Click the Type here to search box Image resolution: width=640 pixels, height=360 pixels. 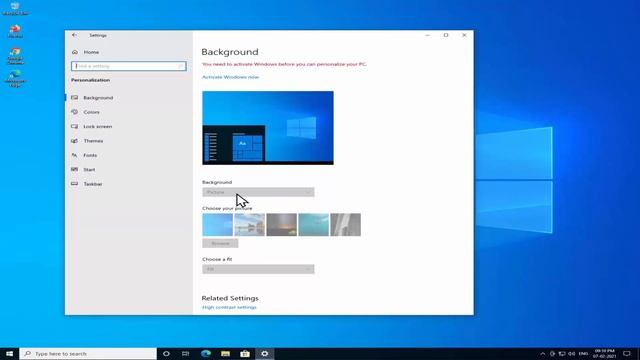click(88, 354)
